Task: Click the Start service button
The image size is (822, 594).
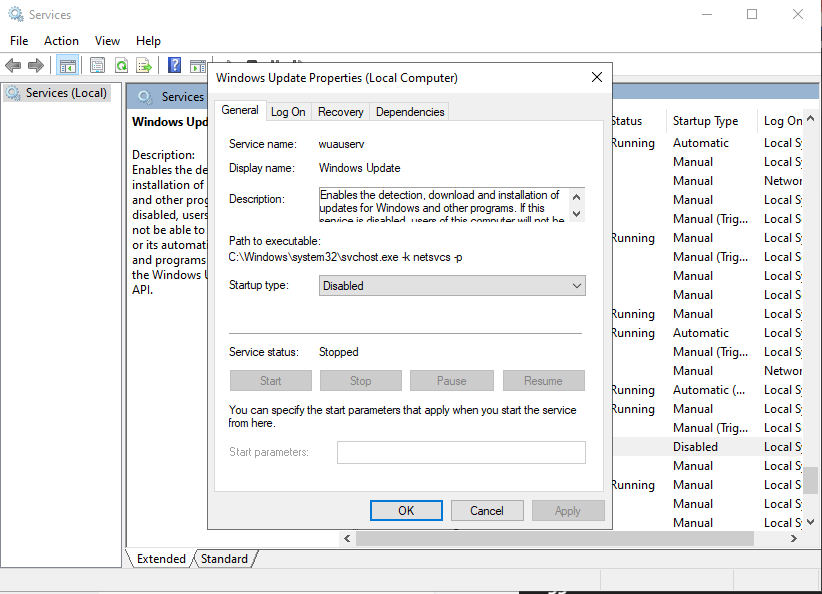Action: tap(271, 381)
